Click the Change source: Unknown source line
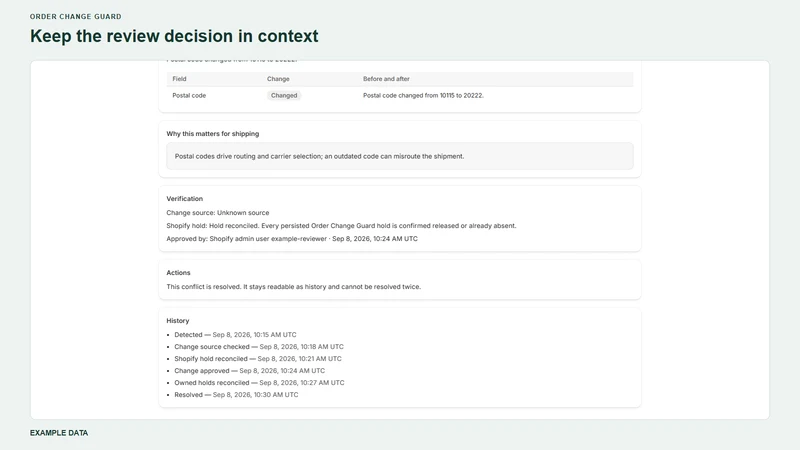 (x=218, y=213)
